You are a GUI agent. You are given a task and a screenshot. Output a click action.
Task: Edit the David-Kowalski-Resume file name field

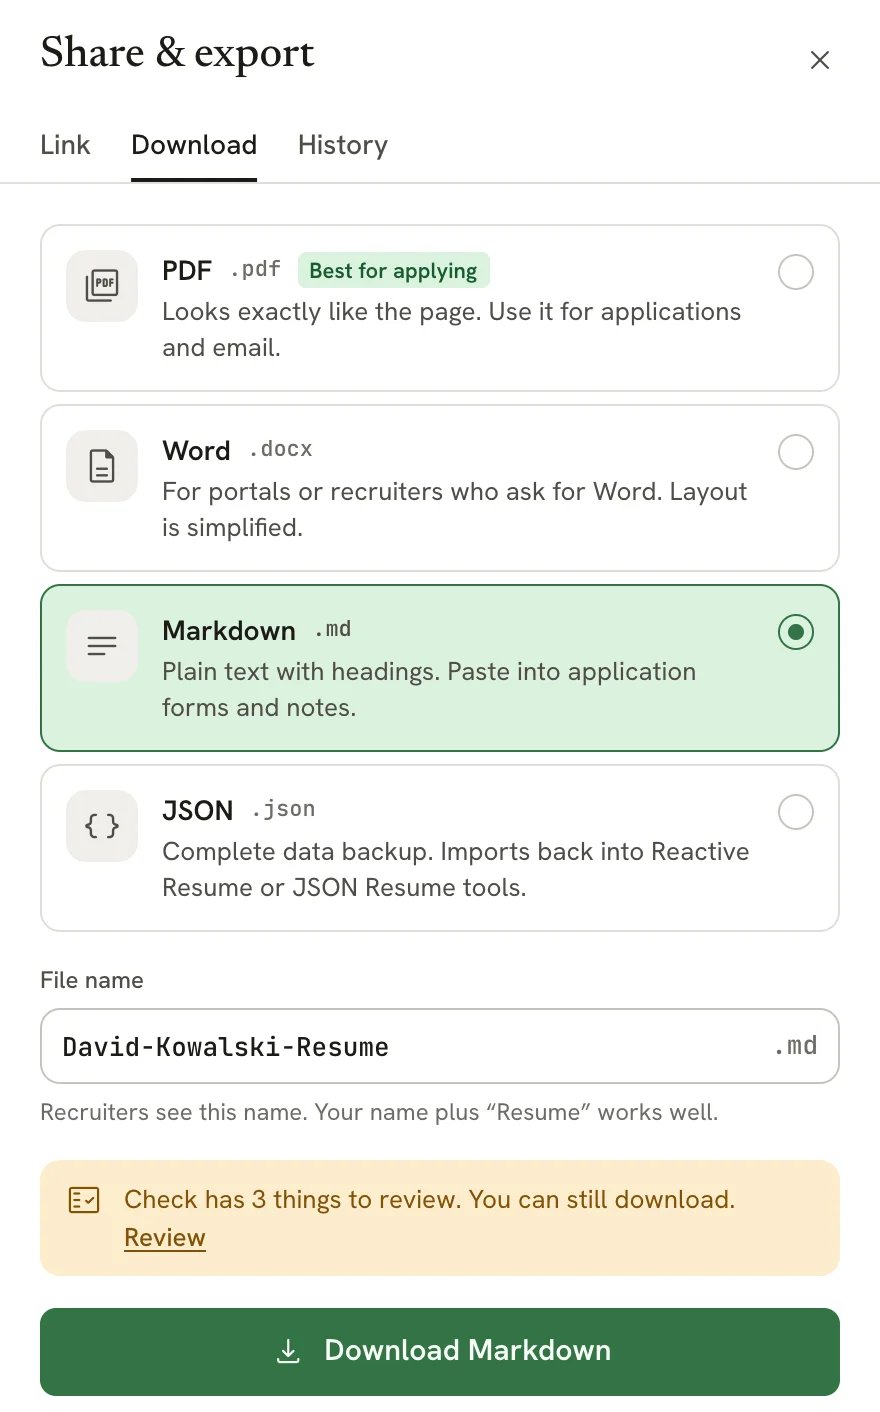(x=440, y=1046)
